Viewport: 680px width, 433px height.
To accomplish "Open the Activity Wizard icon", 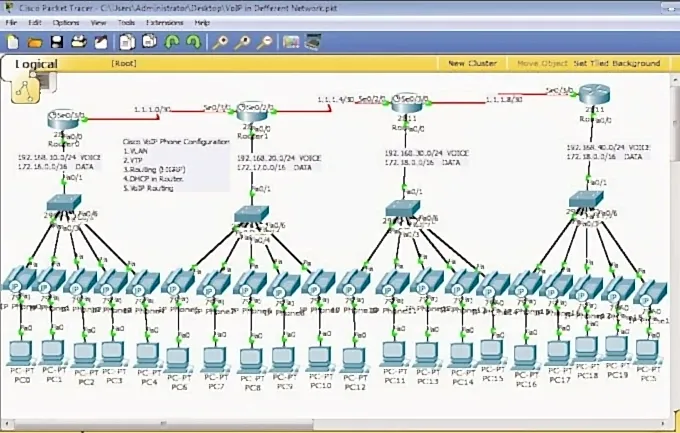I will click(x=101, y=42).
